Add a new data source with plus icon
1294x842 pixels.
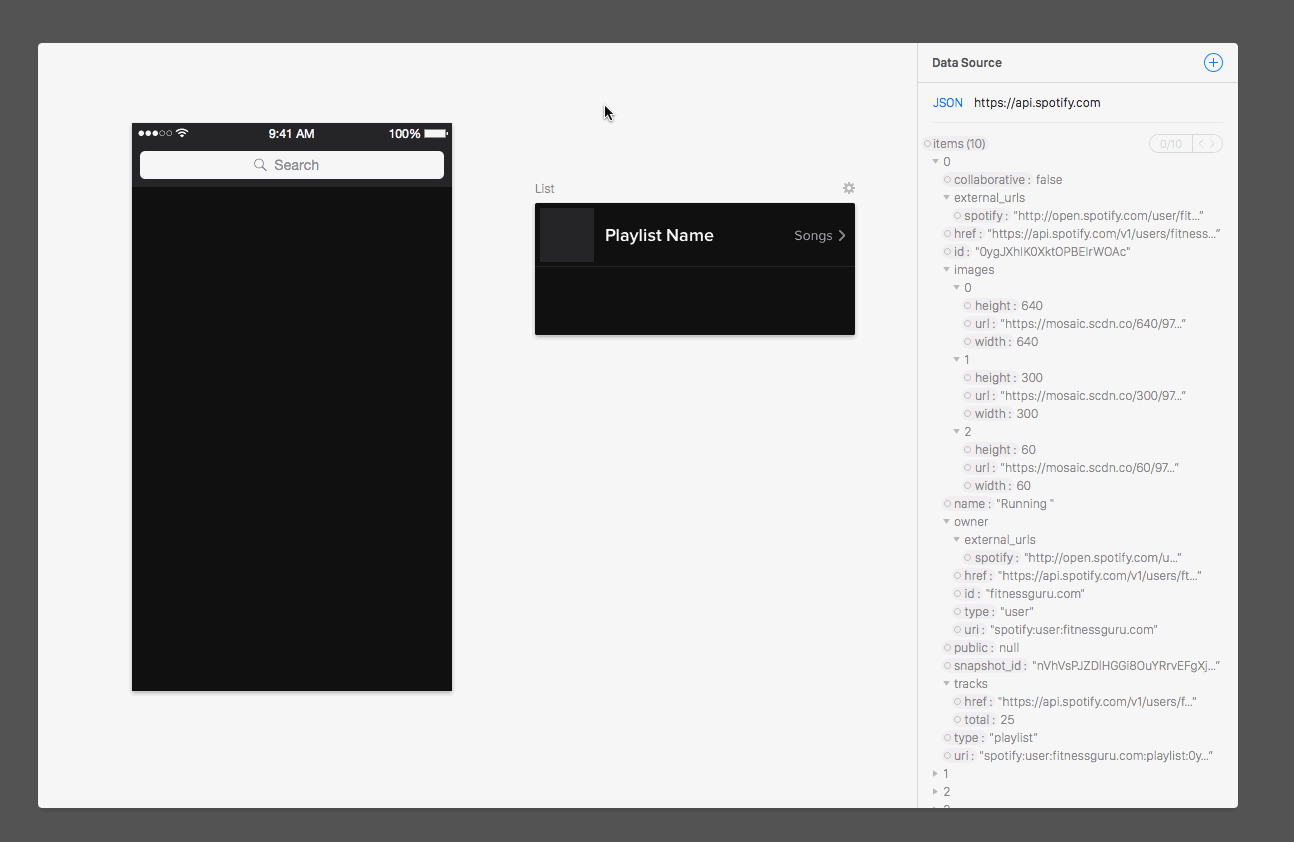pos(1212,63)
